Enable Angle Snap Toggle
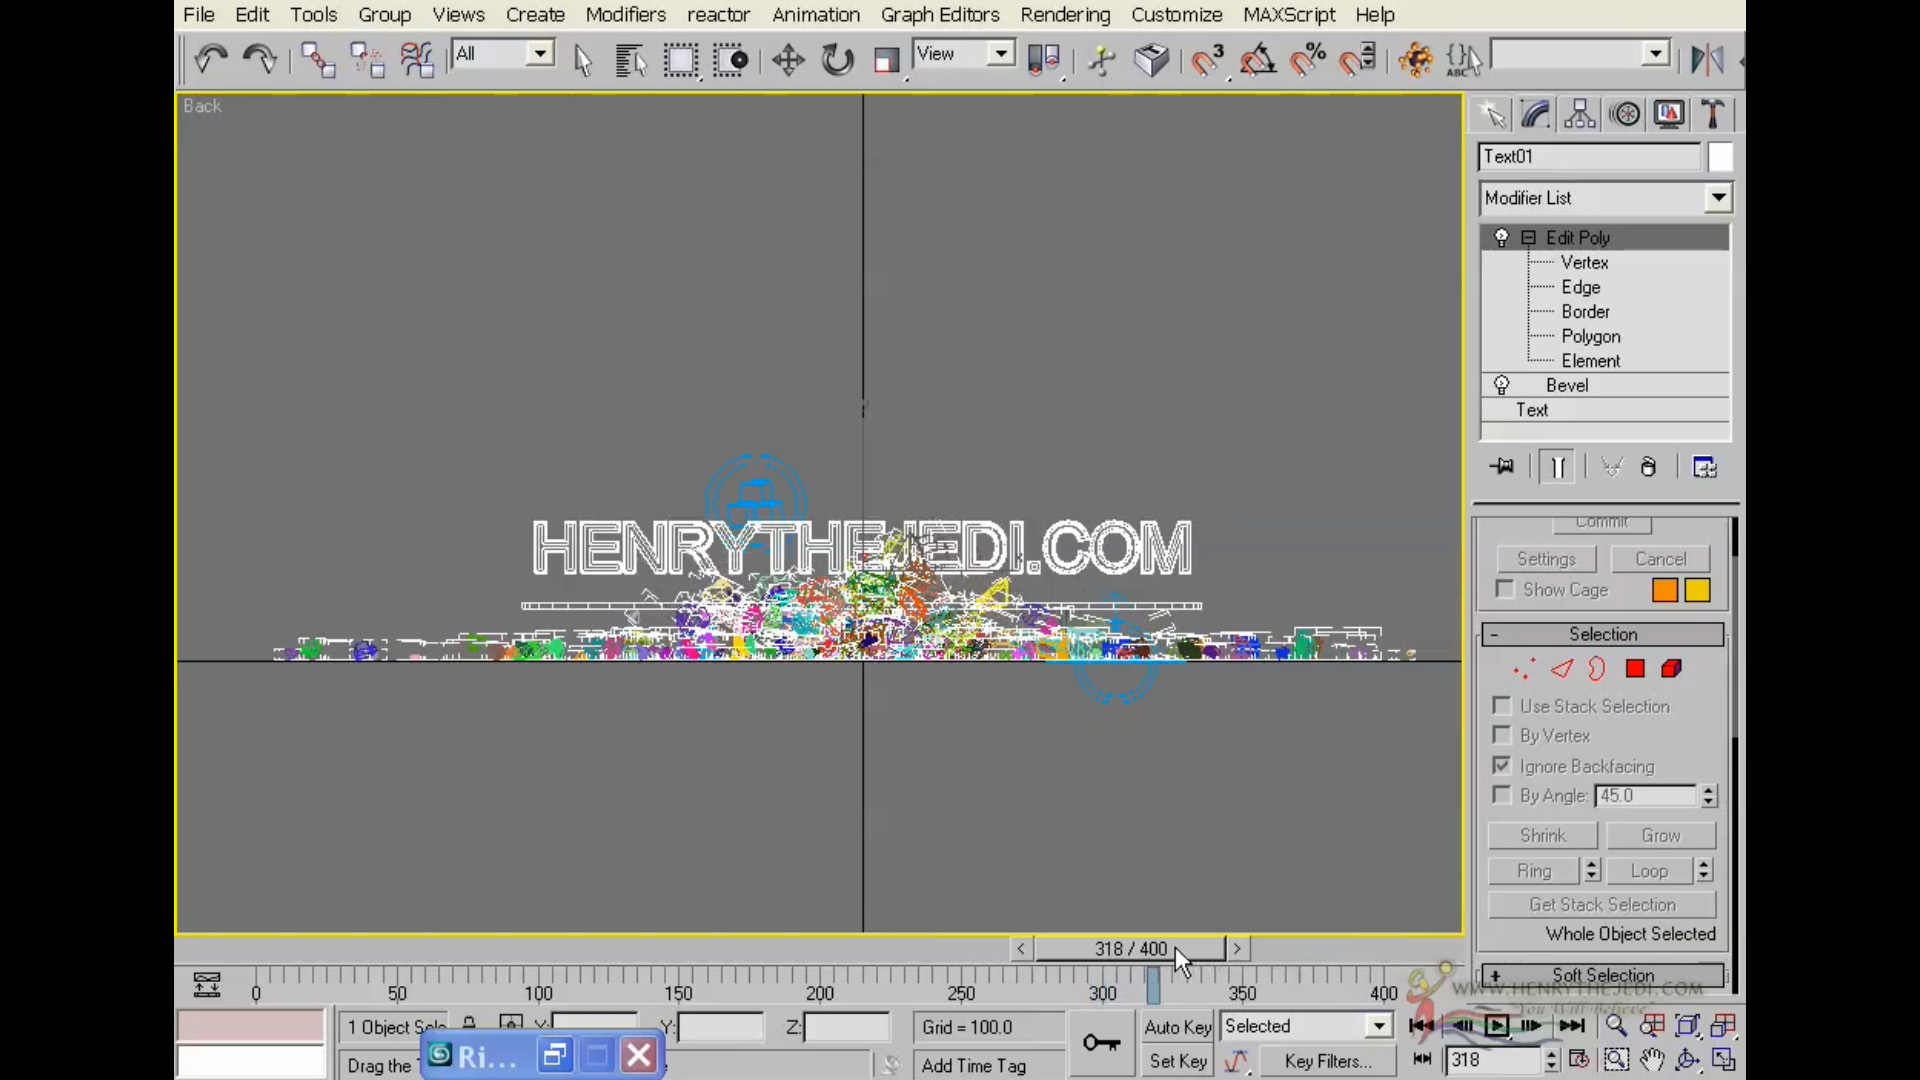Viewport: 1920px width, 1080px height. [1258, 60]
